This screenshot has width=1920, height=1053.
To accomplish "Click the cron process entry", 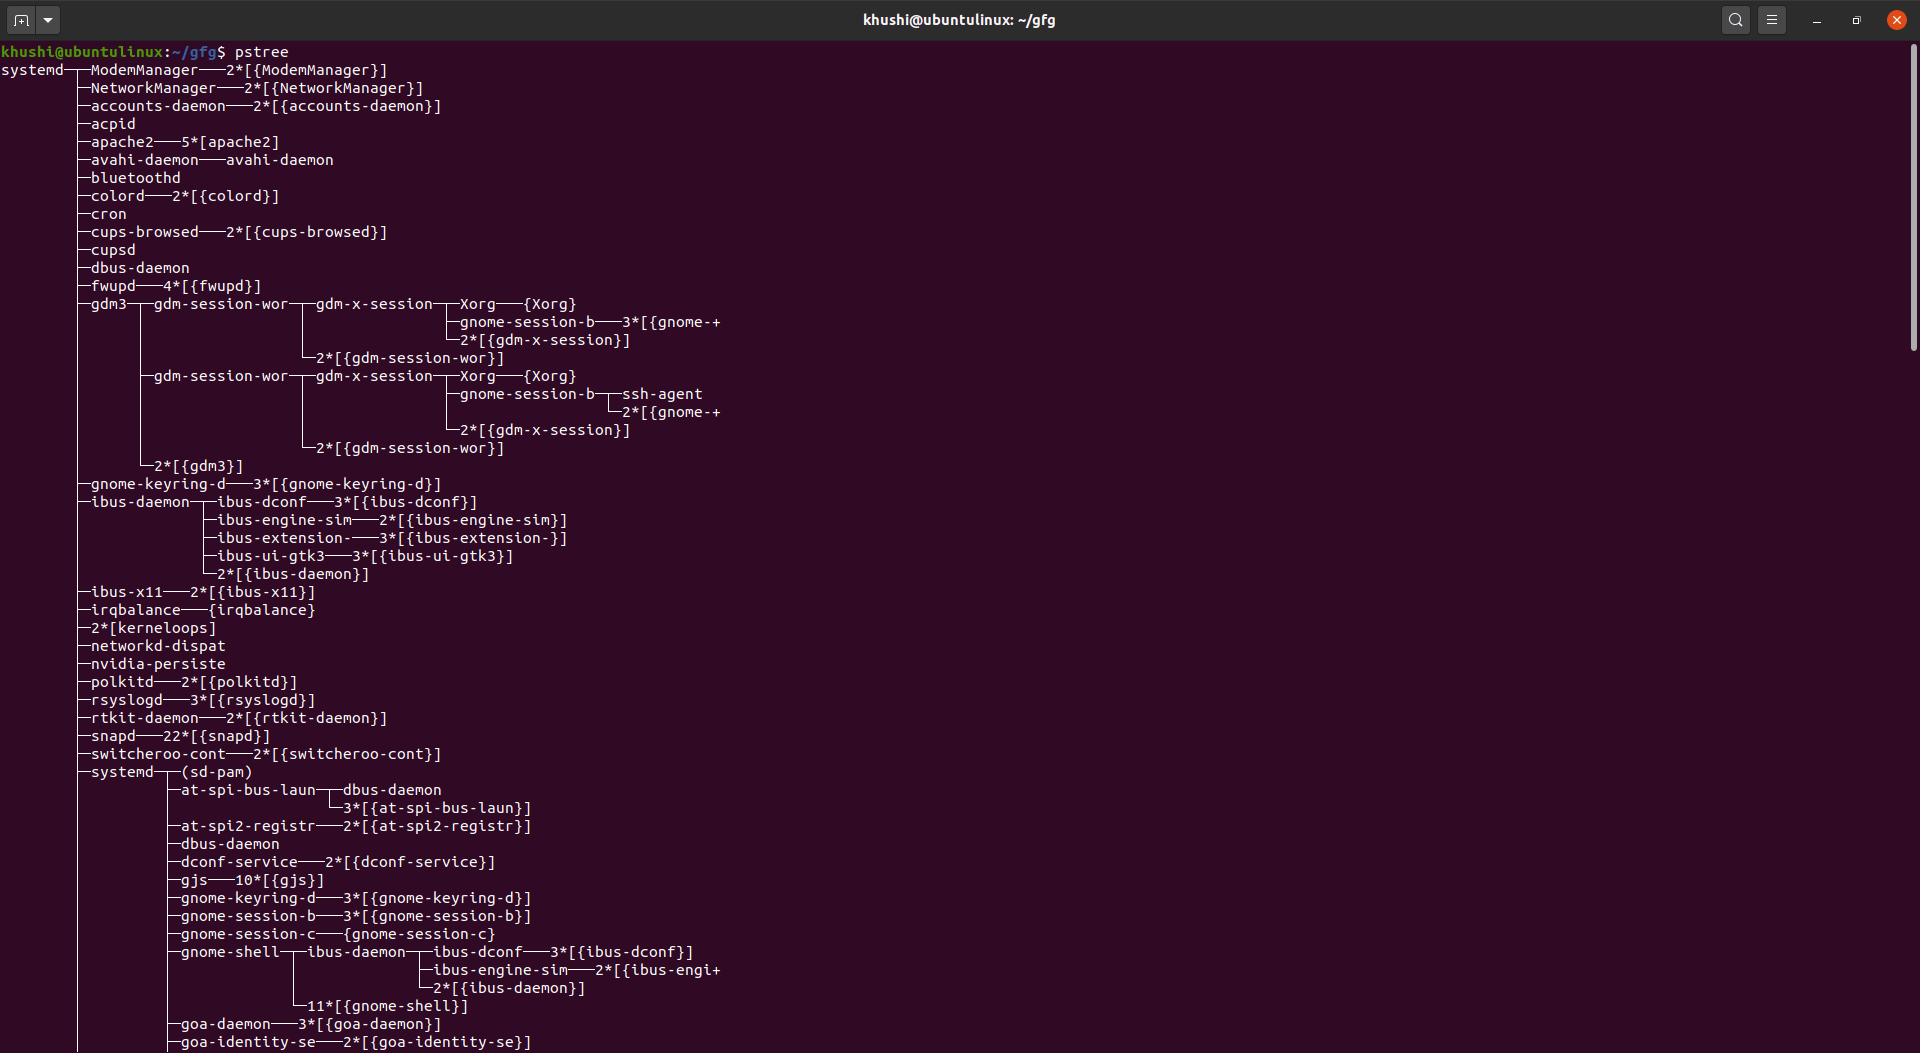I will click(107, 213).
